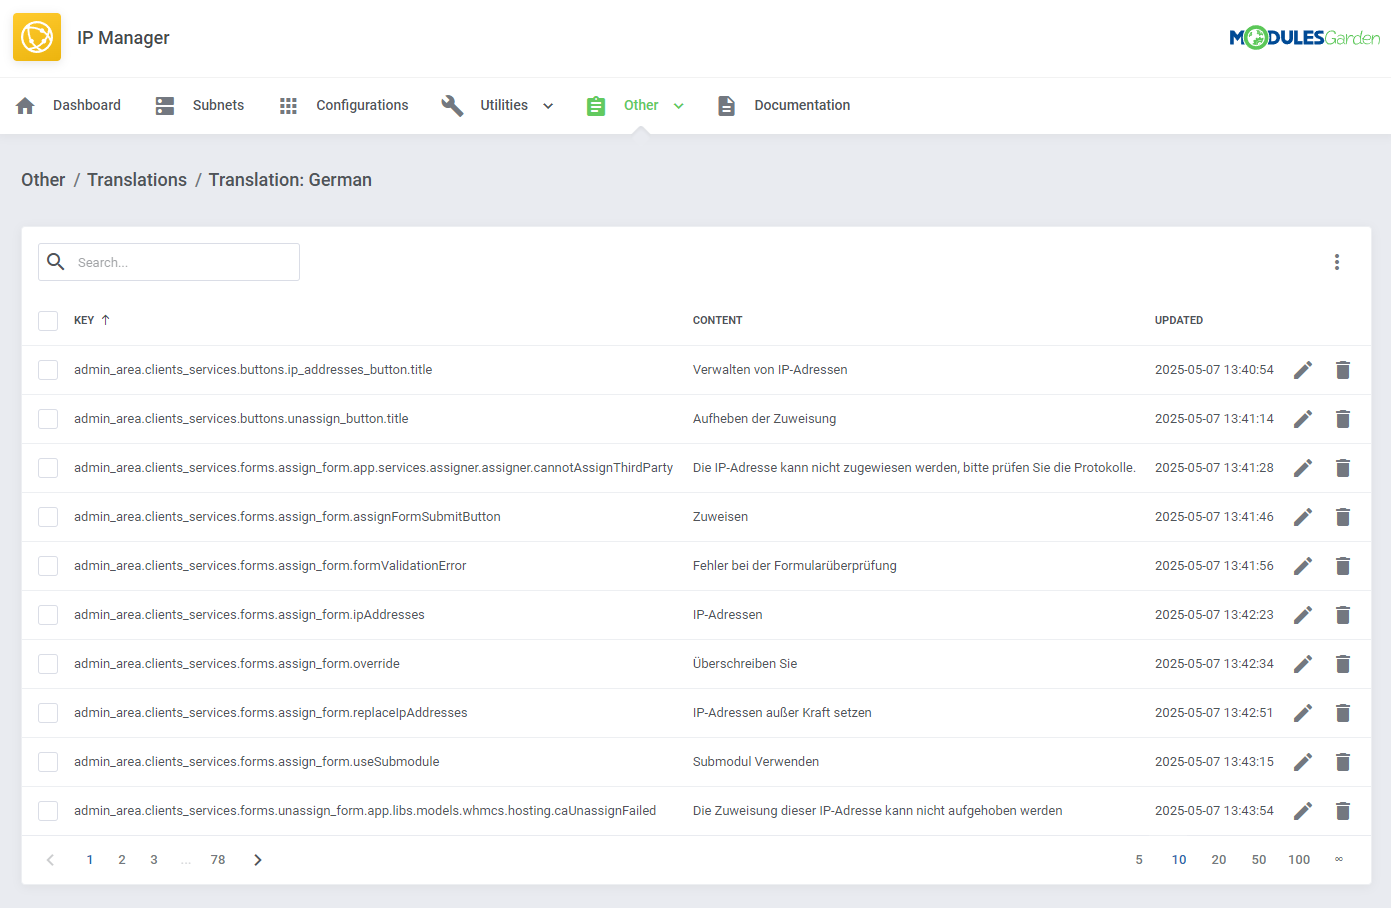Toggle the KEY column sort arrow
The width and height of the screenshot is (1391, 908).
click(105, 320)
